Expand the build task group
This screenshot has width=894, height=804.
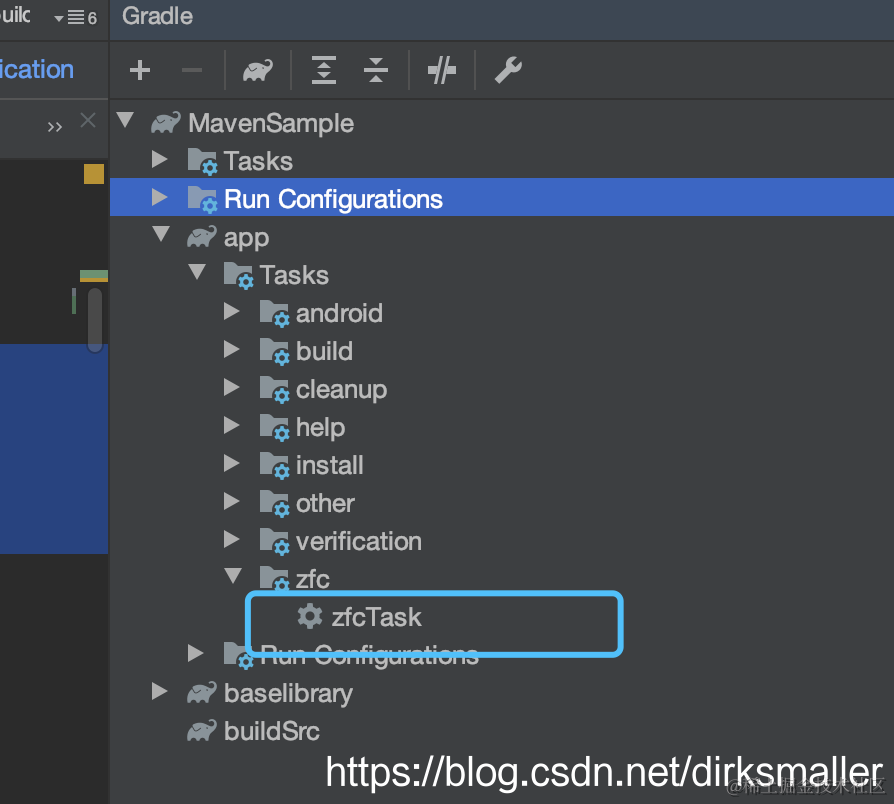point(231,349)
